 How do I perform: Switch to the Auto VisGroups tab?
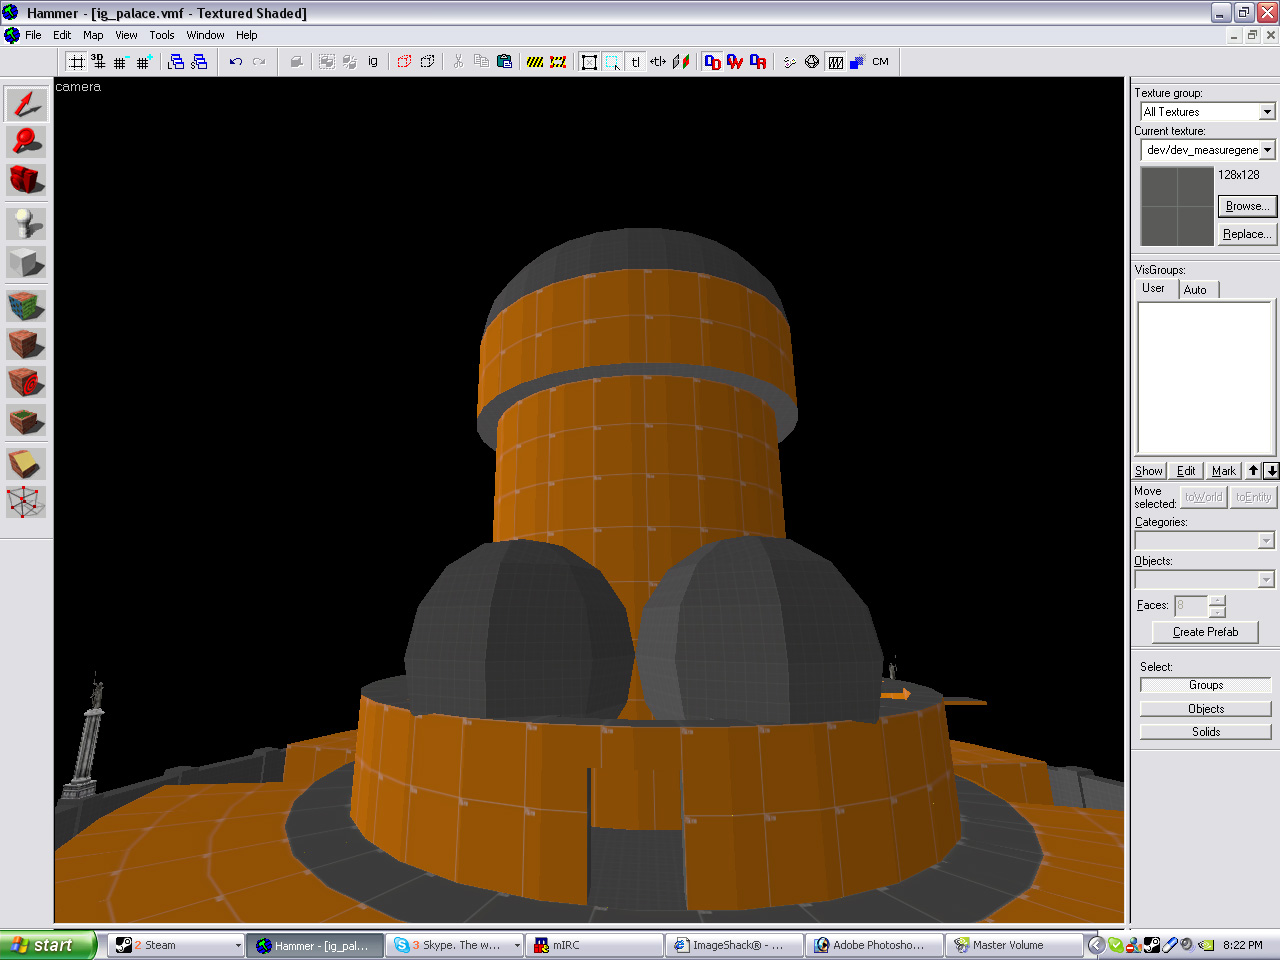click(1195, 290)
